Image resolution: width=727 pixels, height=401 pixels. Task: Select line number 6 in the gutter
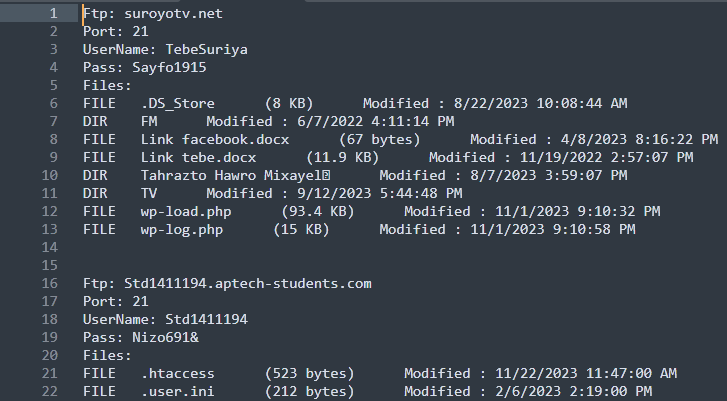pyautogui.click(x=54, y=103)
